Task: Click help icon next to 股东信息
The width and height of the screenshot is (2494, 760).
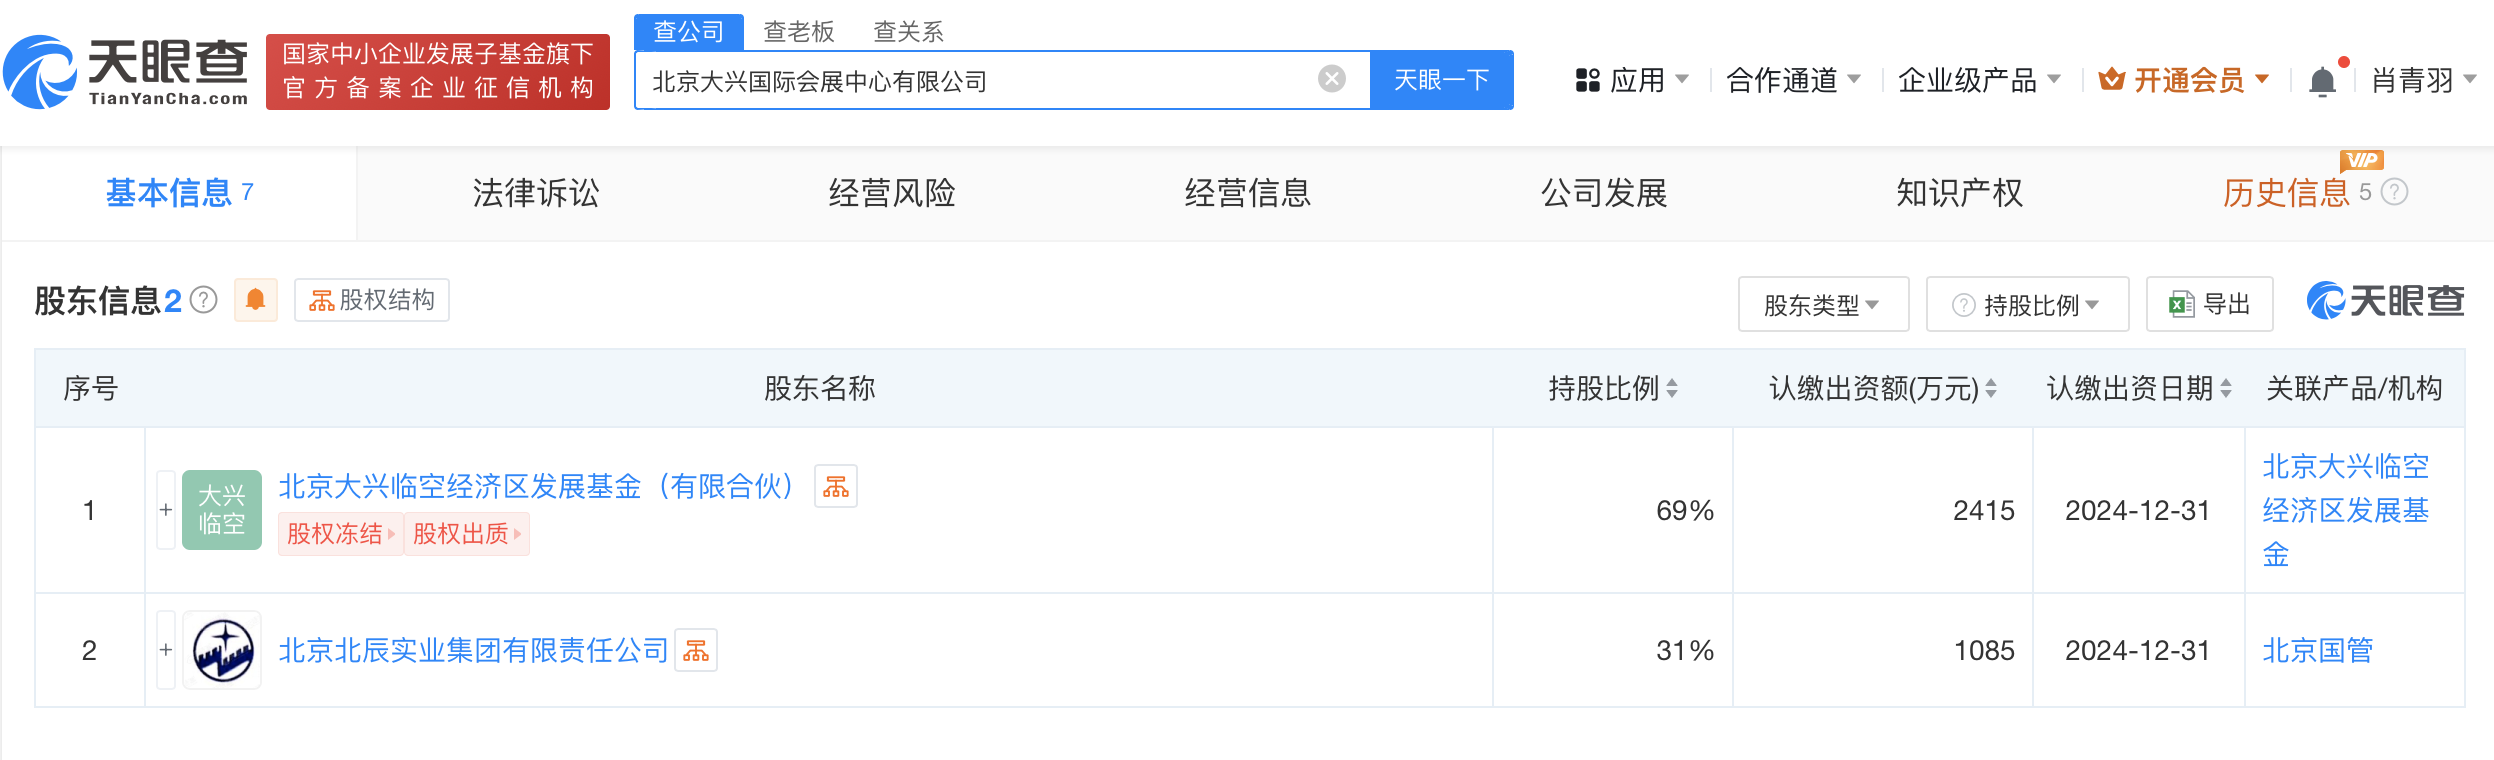Action: (x=204, y=300)
